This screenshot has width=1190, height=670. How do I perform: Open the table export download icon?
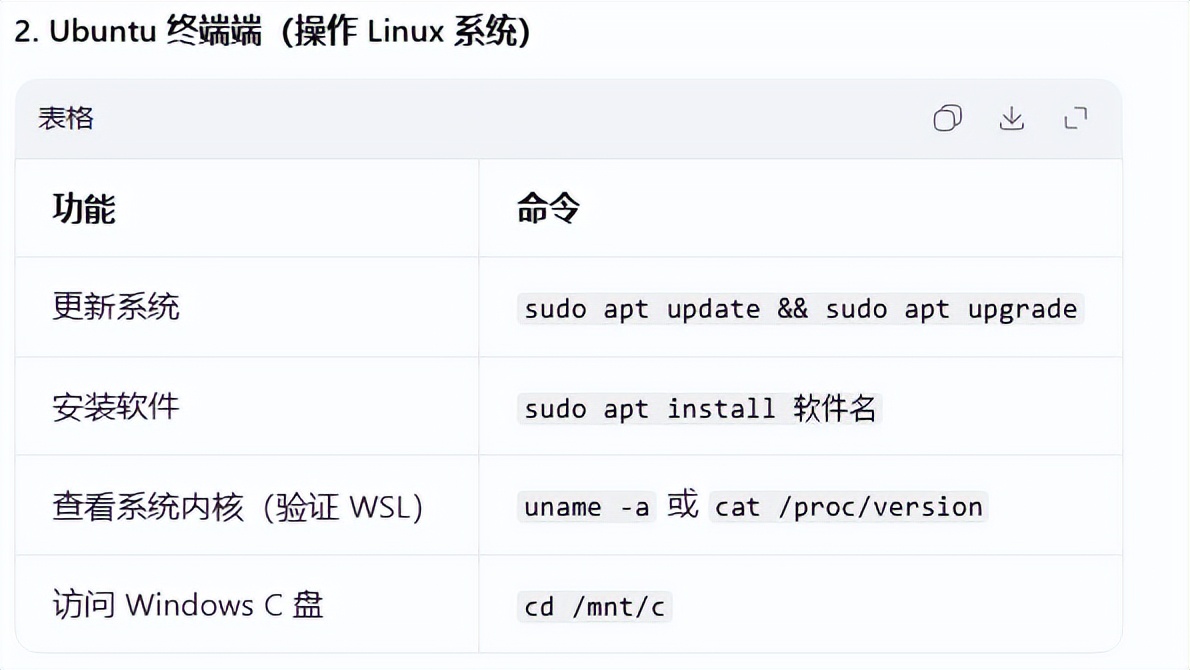coord(1012,118)
